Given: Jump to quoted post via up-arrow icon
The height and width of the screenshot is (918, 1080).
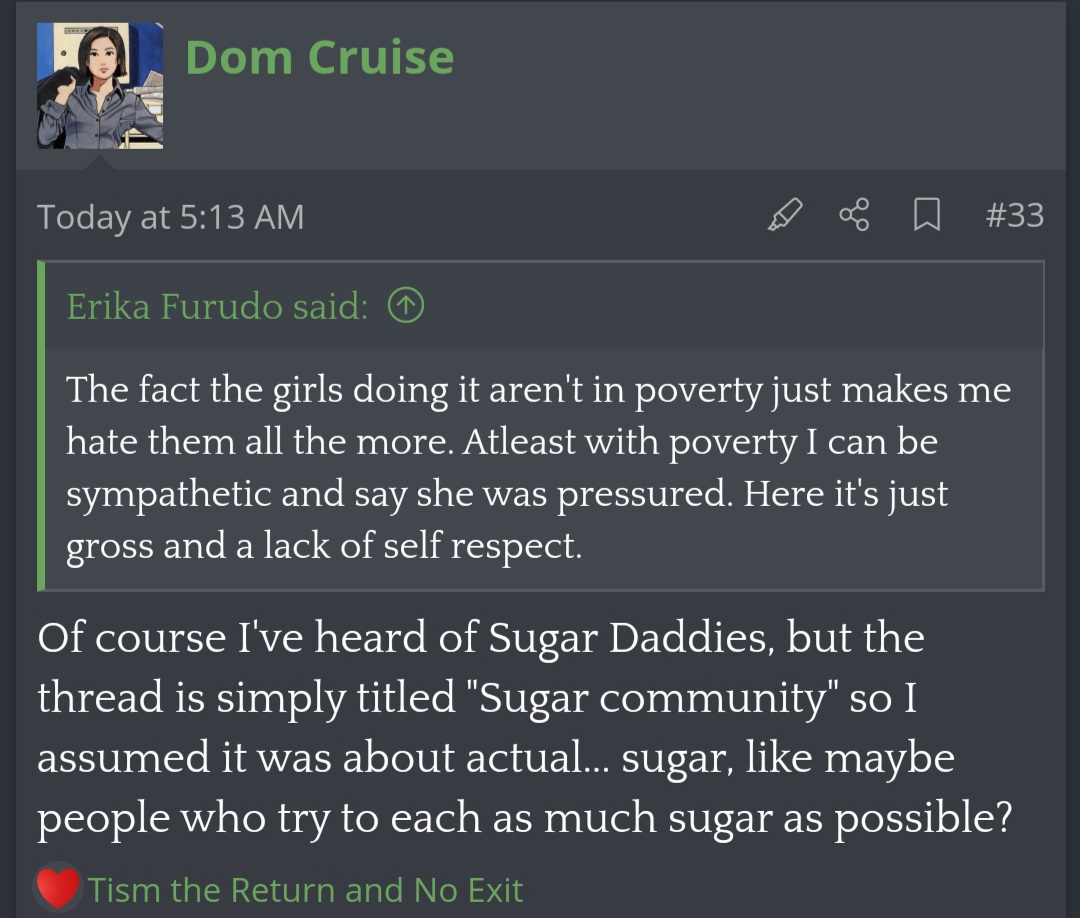Looking at the screenshot, I should tap(405, 306).
